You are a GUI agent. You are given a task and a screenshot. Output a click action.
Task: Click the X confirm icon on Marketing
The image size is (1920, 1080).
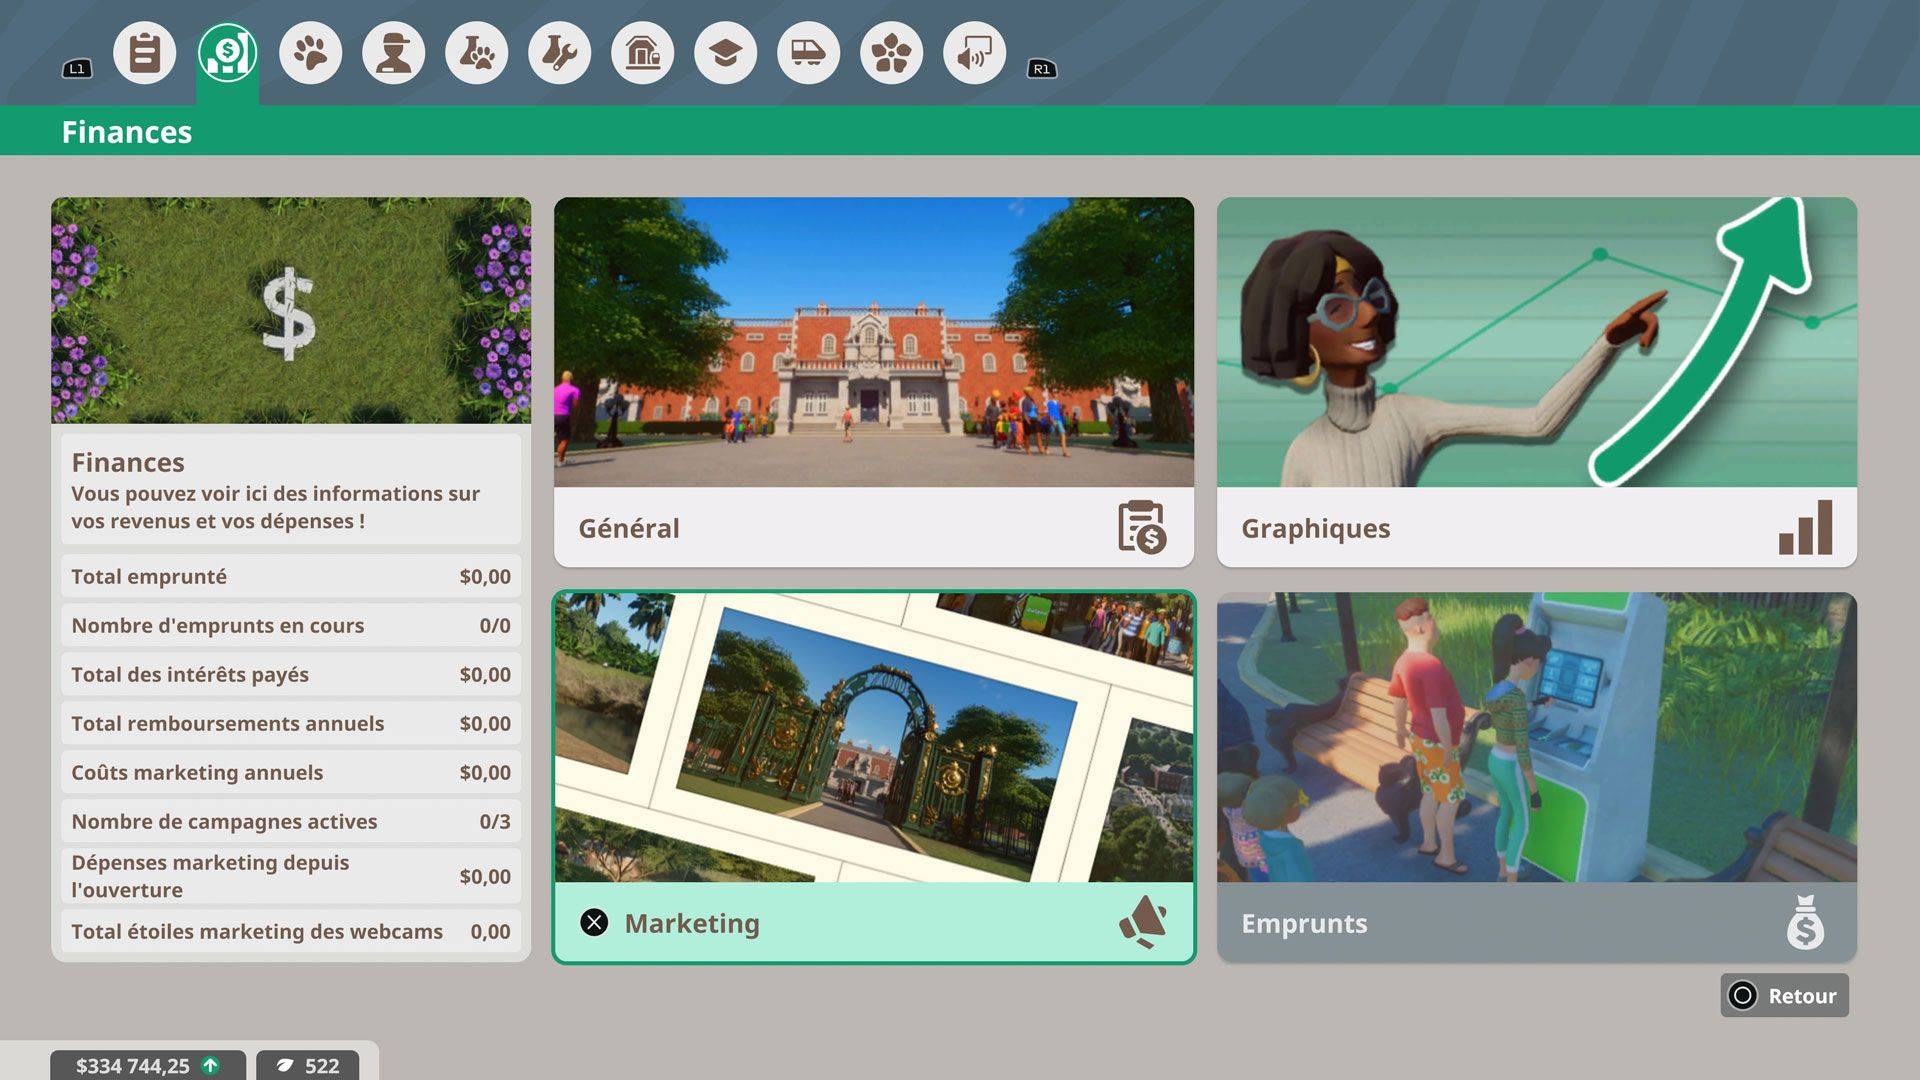click(594, 922)
